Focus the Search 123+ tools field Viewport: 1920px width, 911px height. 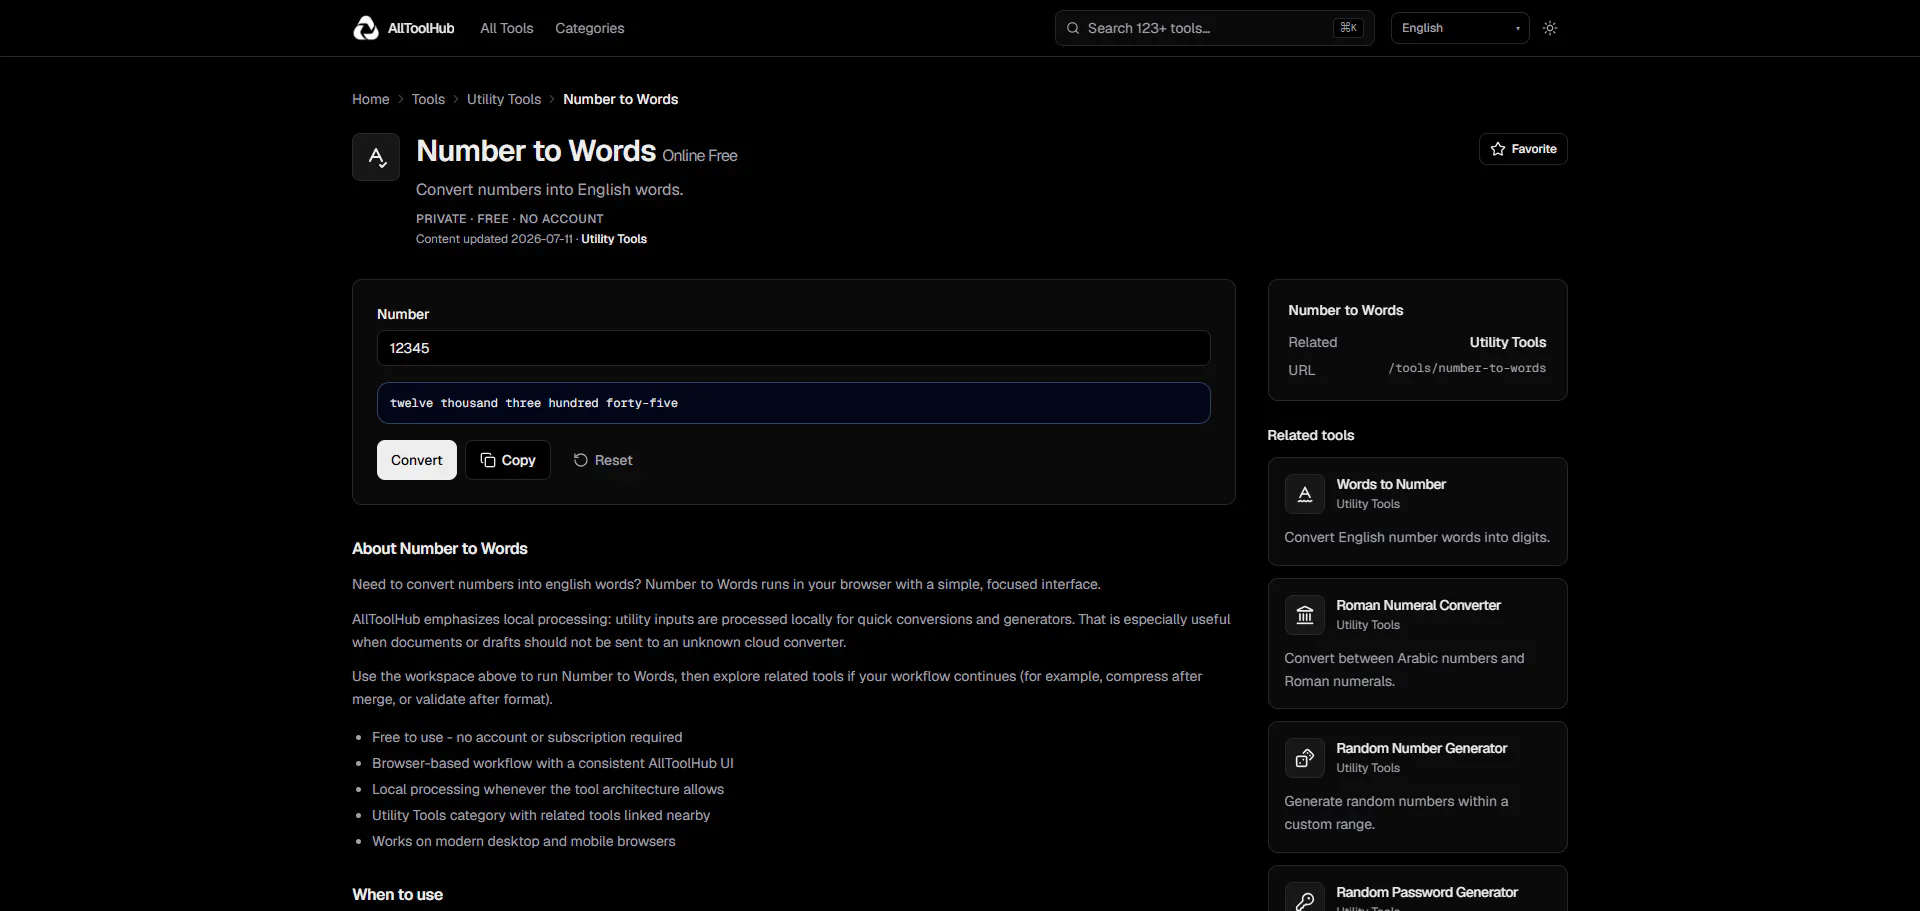click(1215, 28)
